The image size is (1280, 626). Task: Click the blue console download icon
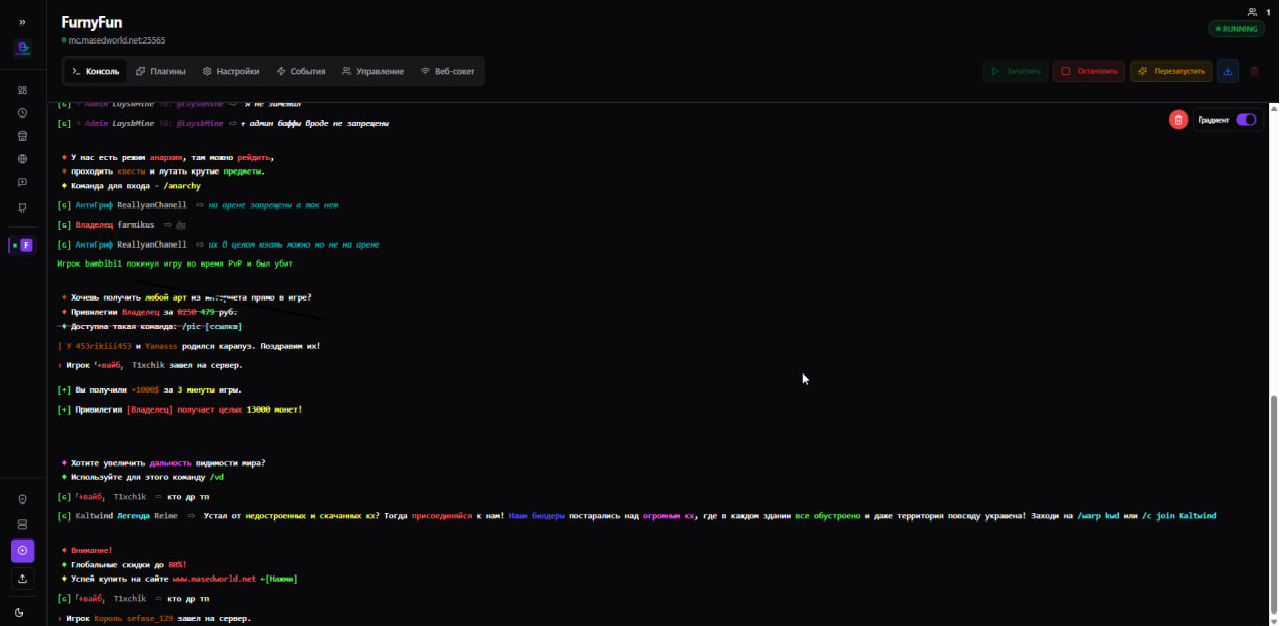point(1228,70)
